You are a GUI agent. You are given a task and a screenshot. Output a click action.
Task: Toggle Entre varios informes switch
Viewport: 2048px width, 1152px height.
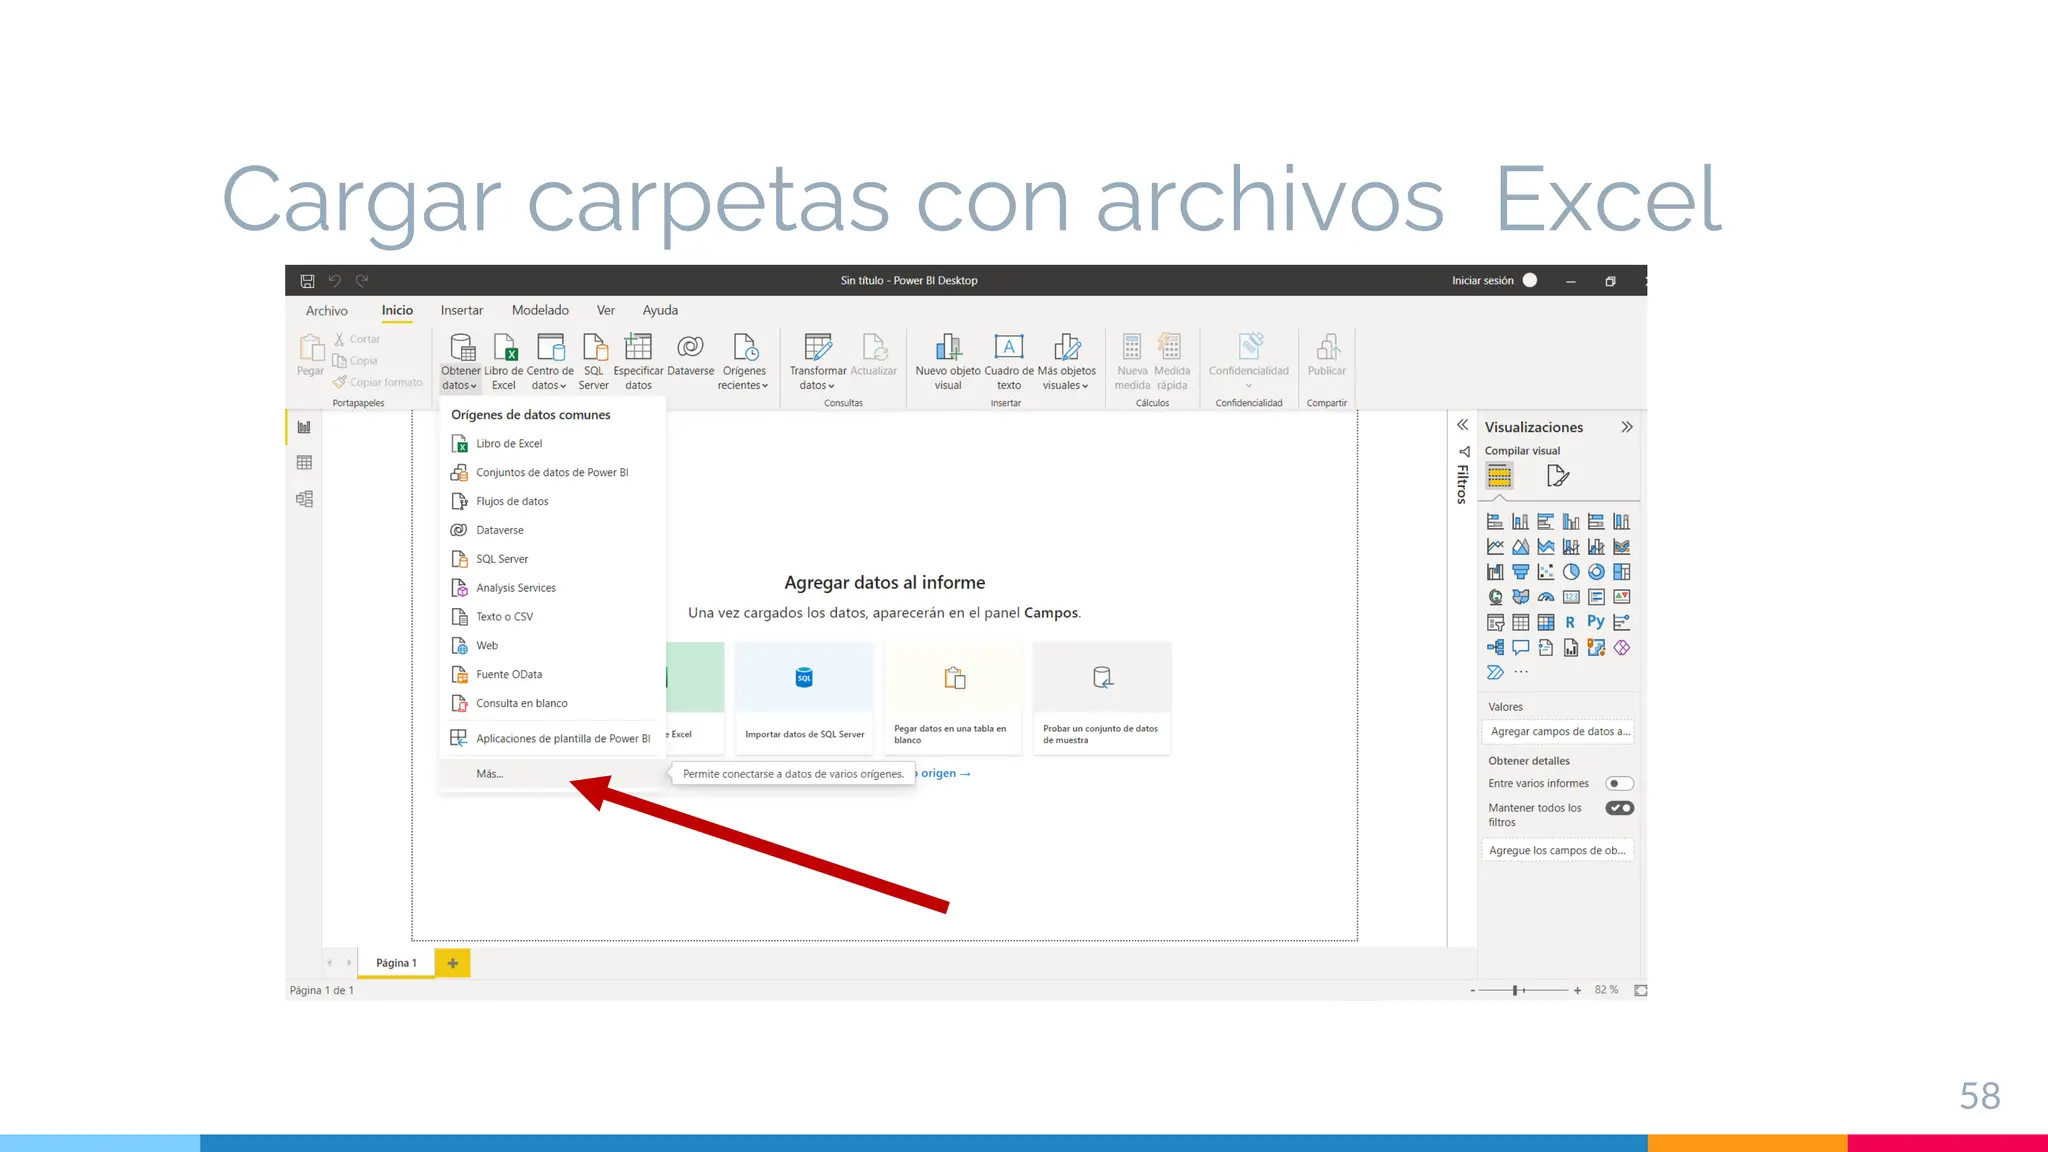tap(1619, 784)
